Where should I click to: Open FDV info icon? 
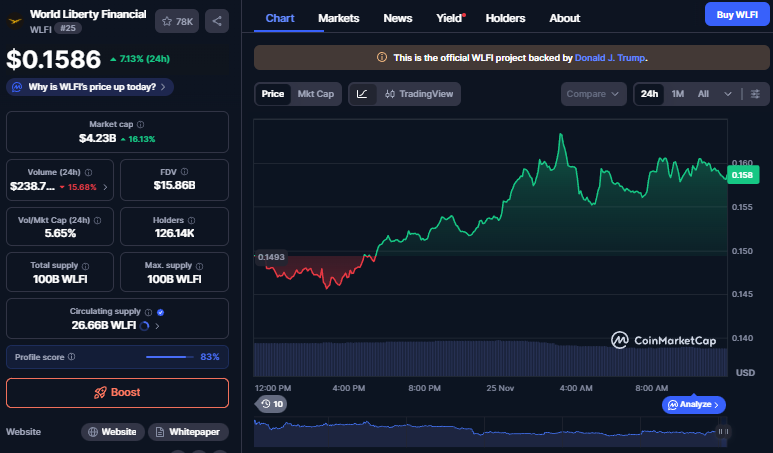pos(184,172)
